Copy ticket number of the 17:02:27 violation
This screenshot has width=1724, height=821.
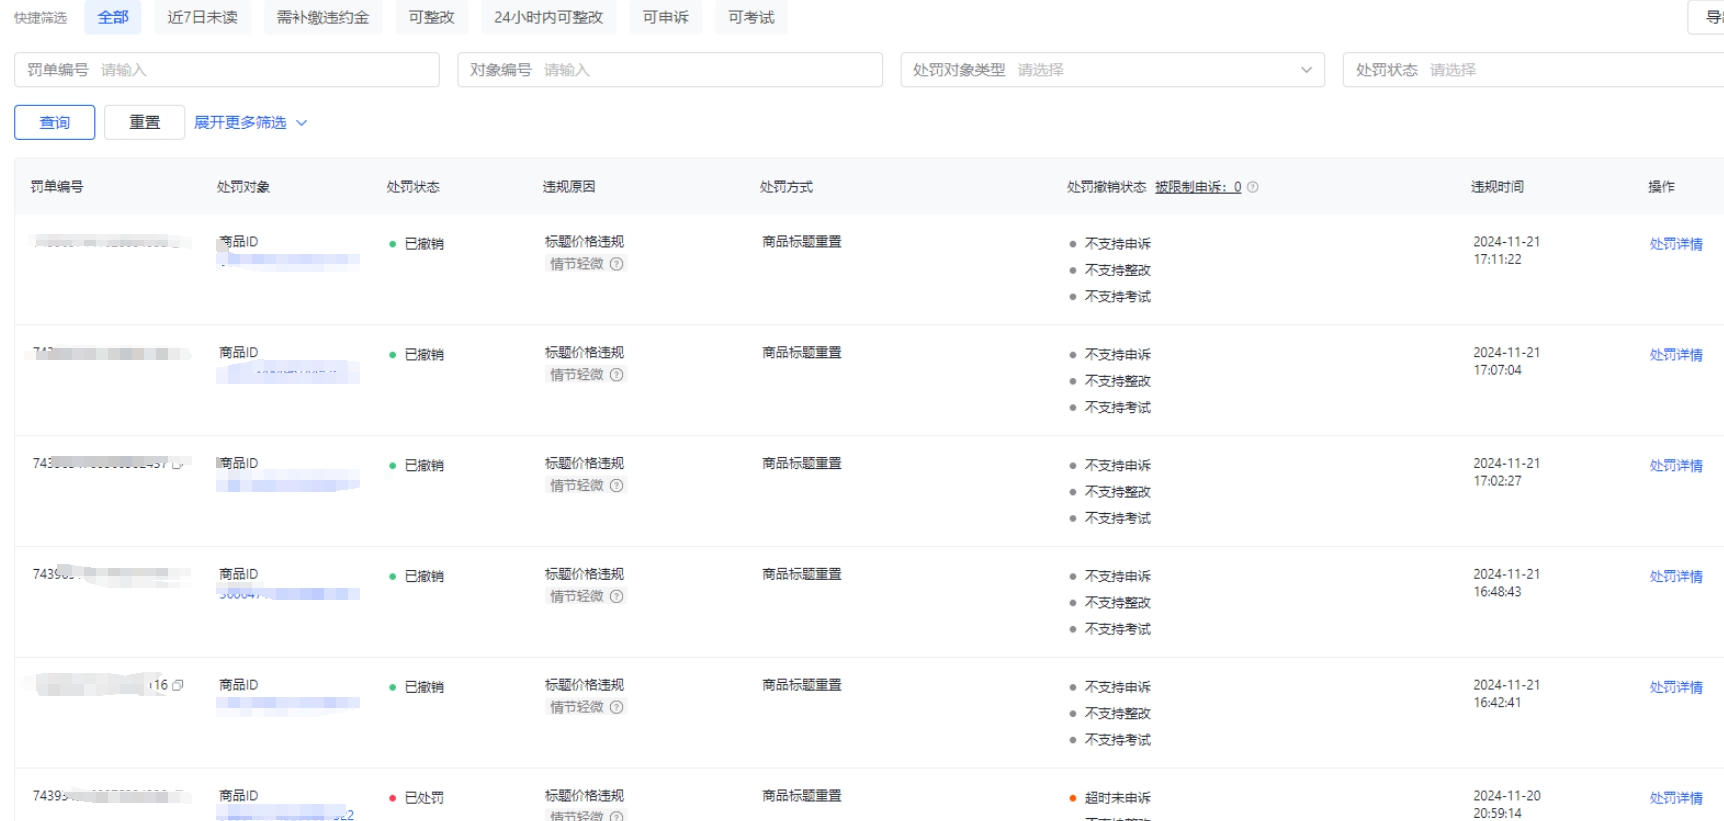click(178, 464)
